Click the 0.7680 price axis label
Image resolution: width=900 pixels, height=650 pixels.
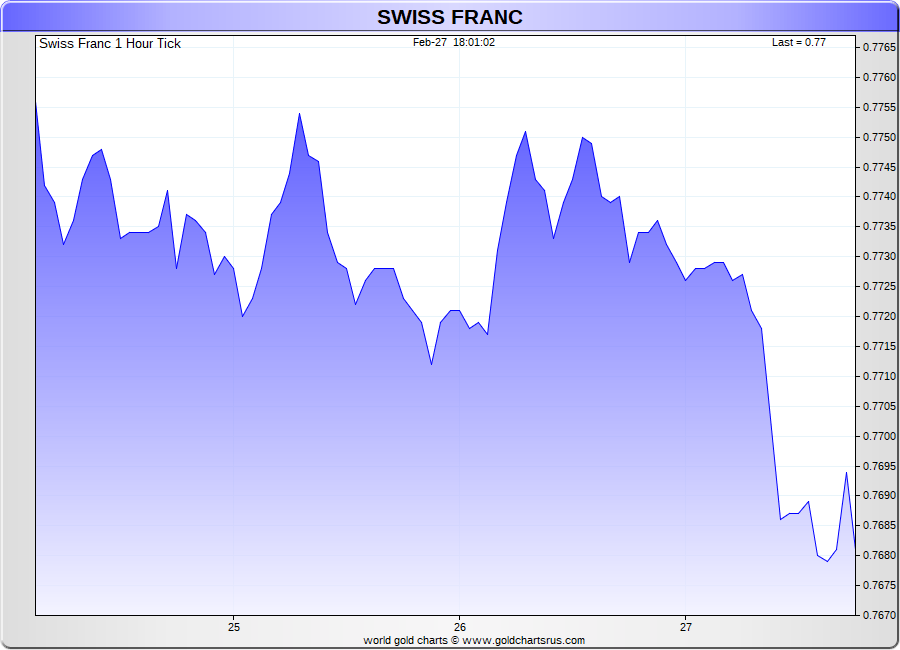point(879,555)
